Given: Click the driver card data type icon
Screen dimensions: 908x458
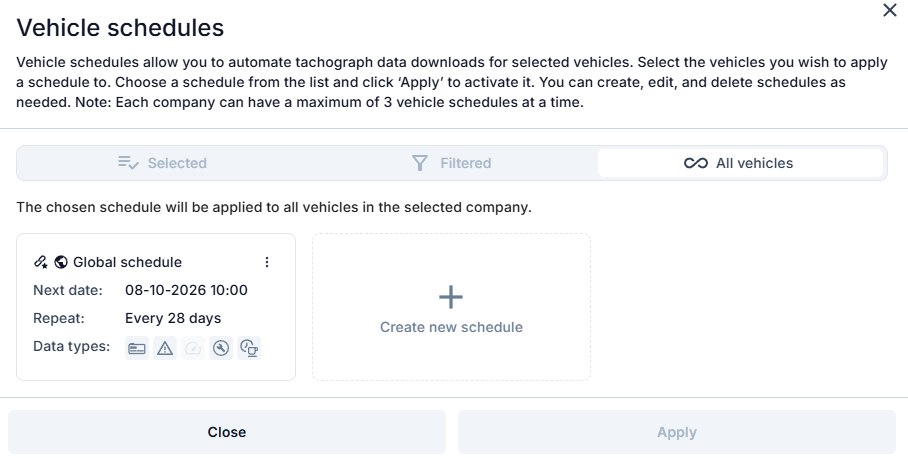Looking at the screenshot, I should click(137, 348).
